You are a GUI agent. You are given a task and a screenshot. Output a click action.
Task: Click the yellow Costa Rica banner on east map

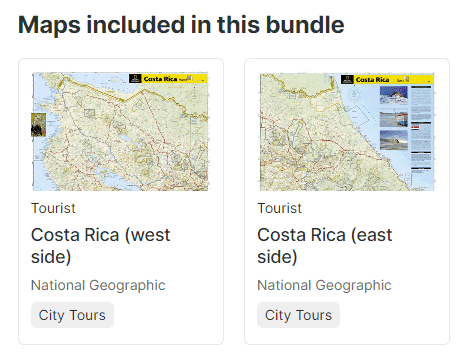pyautogui.click(x=393, y=80)
